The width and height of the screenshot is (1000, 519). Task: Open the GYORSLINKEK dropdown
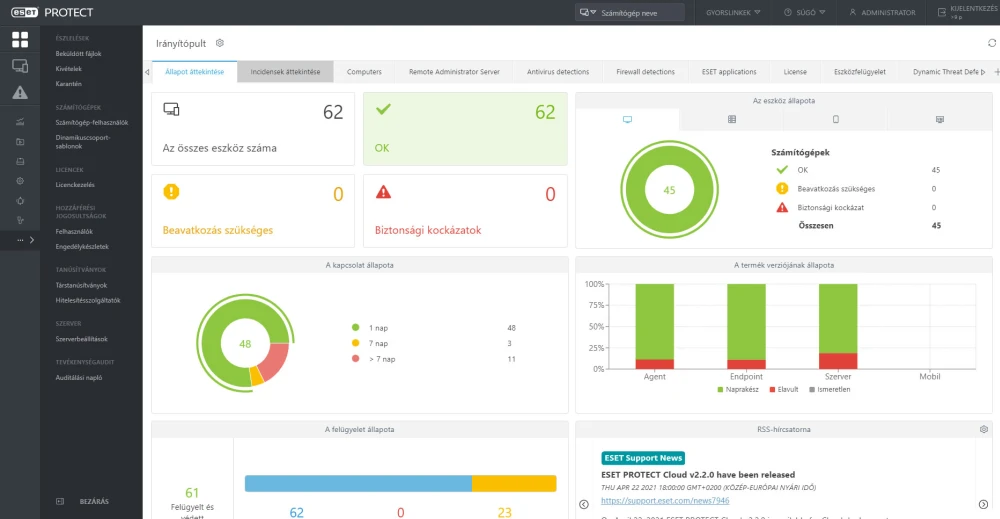click(733, 12)
